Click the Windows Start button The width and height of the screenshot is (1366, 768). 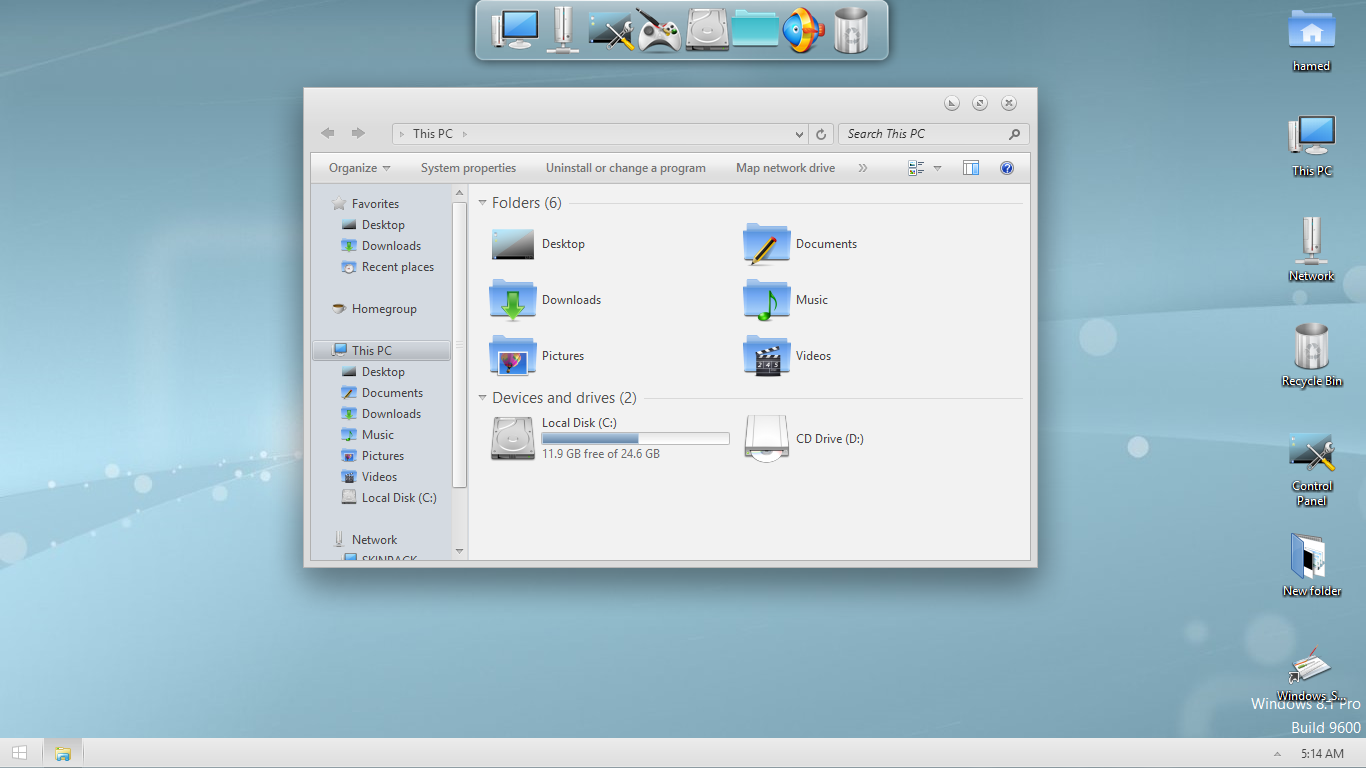pyautogui.click(x=20, y=753)
